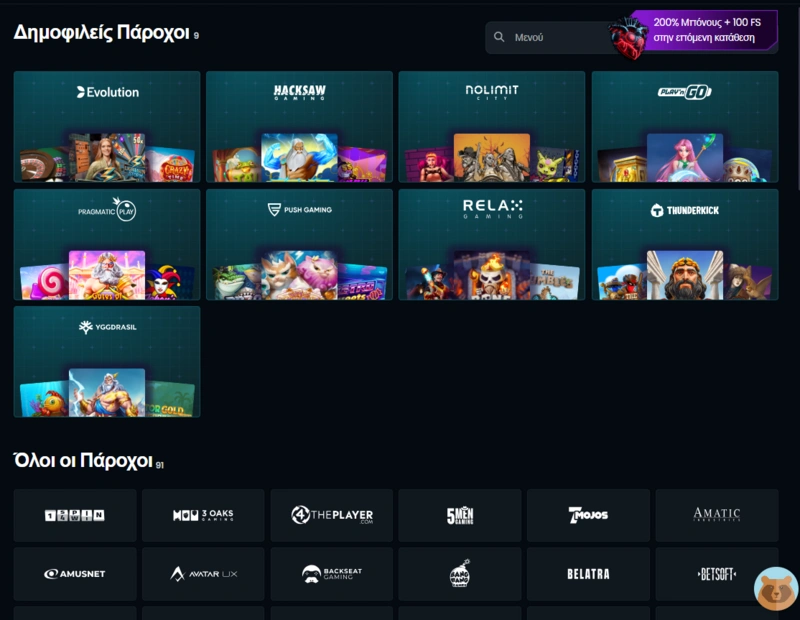Open the 1Spin4Win provider page
800x620 pixels.
[x=74, y=515]
